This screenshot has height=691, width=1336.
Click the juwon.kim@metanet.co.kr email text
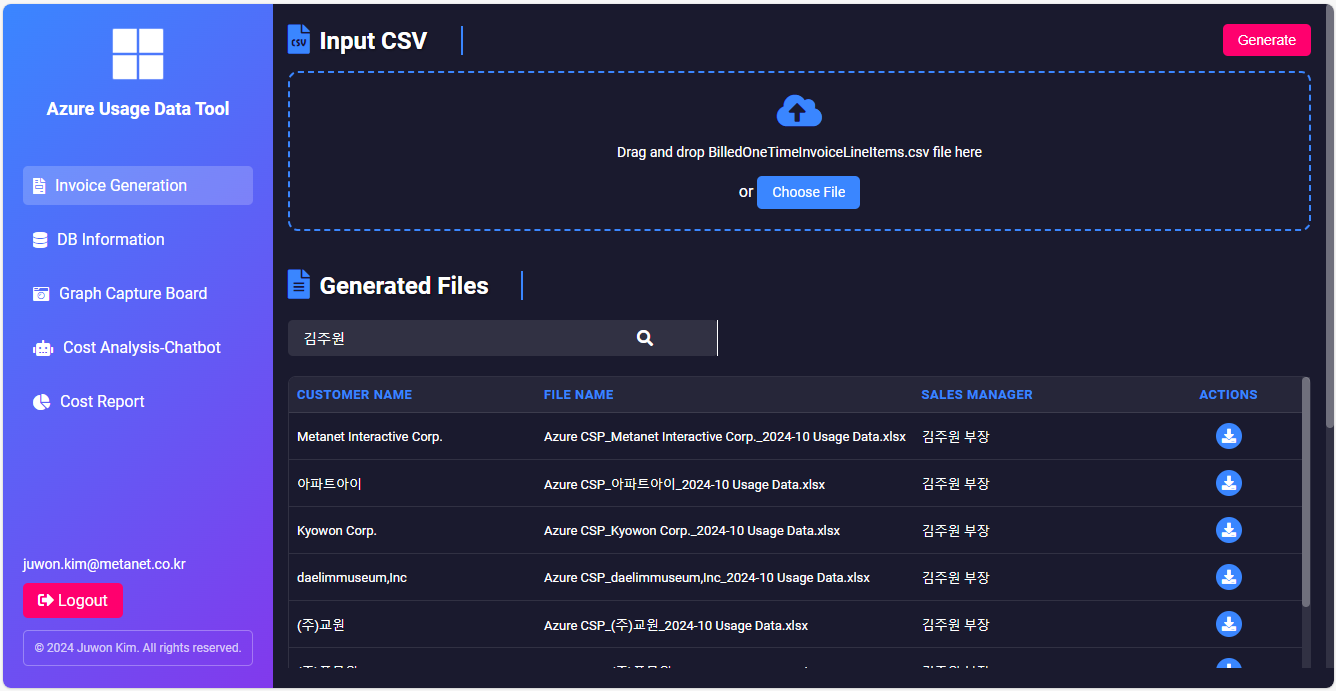pos(104,564)
